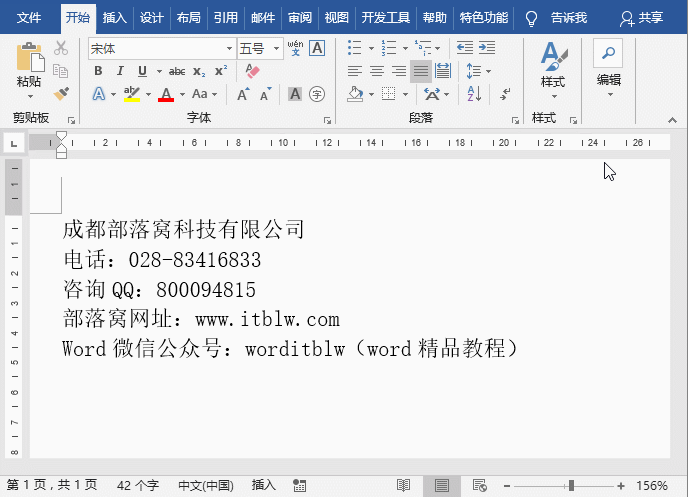Select the Format Painter brush

pos(61,93)
